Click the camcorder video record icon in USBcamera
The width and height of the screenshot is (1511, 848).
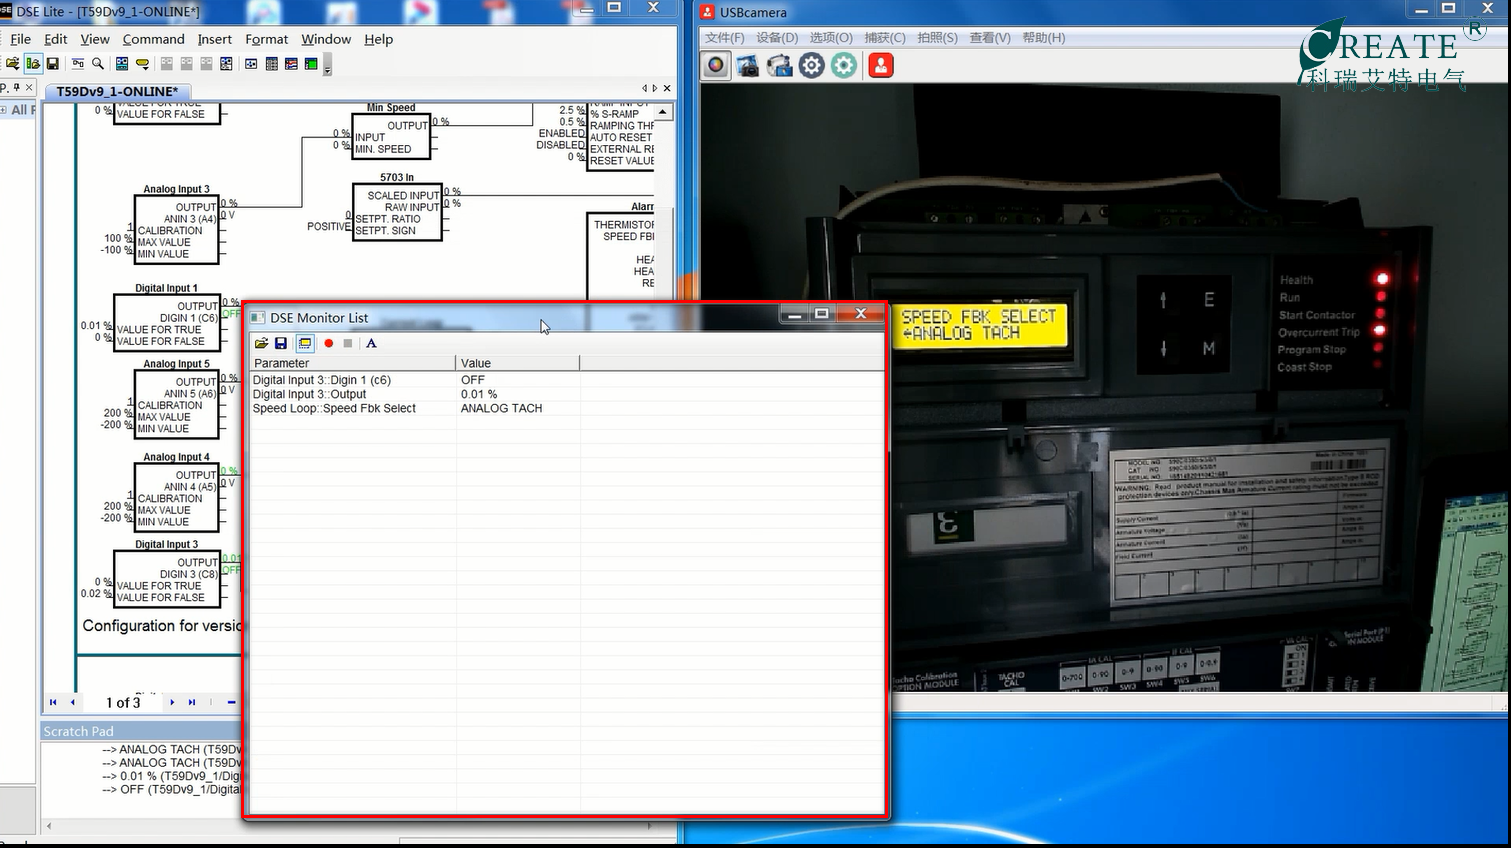click(x=780, y=66)
